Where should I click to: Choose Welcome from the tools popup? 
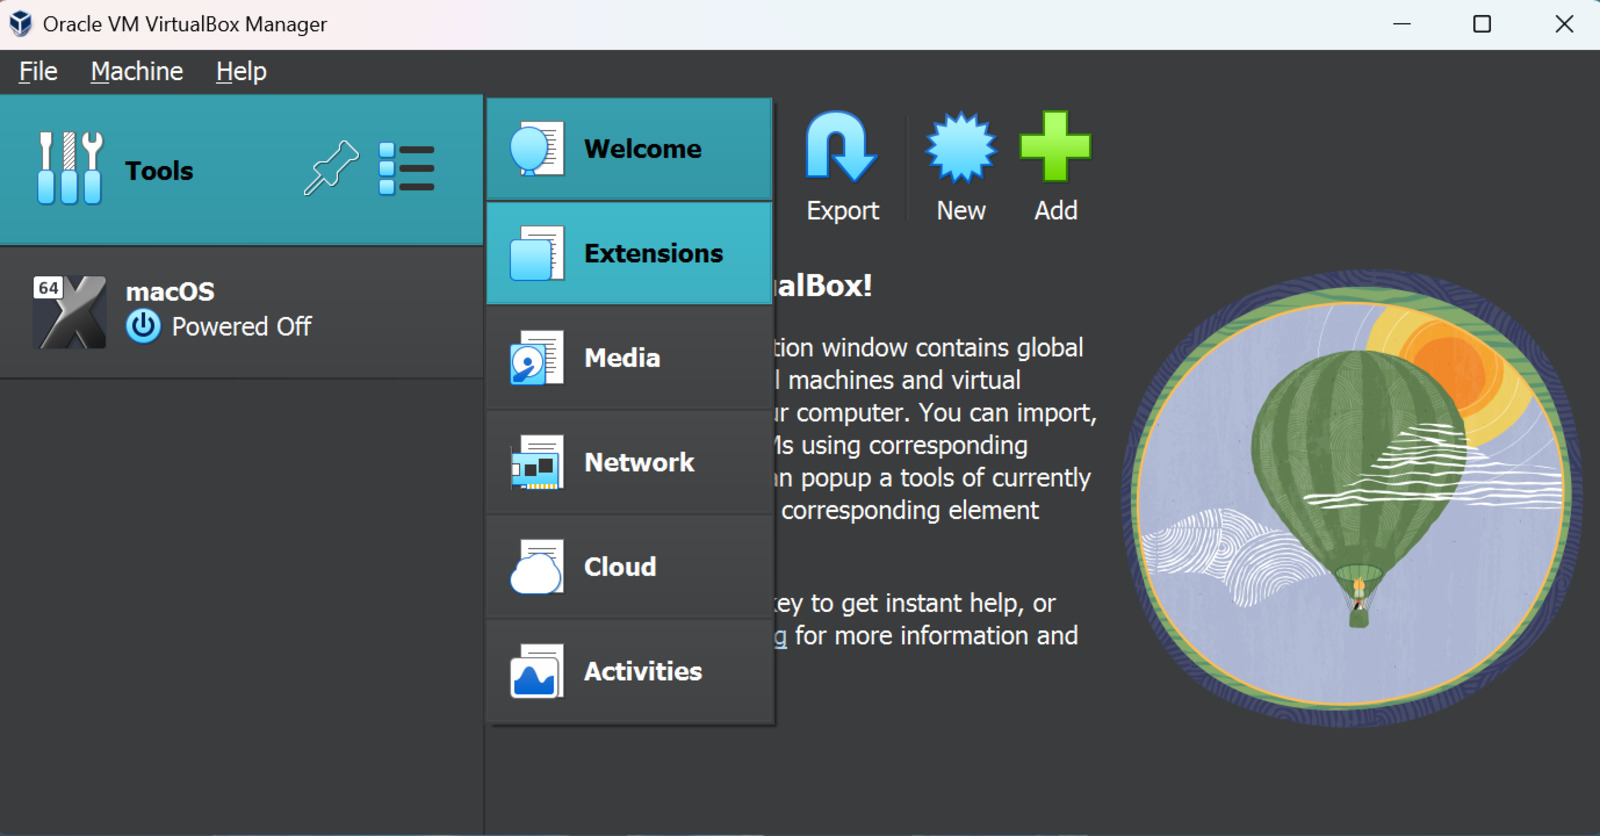(629, 149)
